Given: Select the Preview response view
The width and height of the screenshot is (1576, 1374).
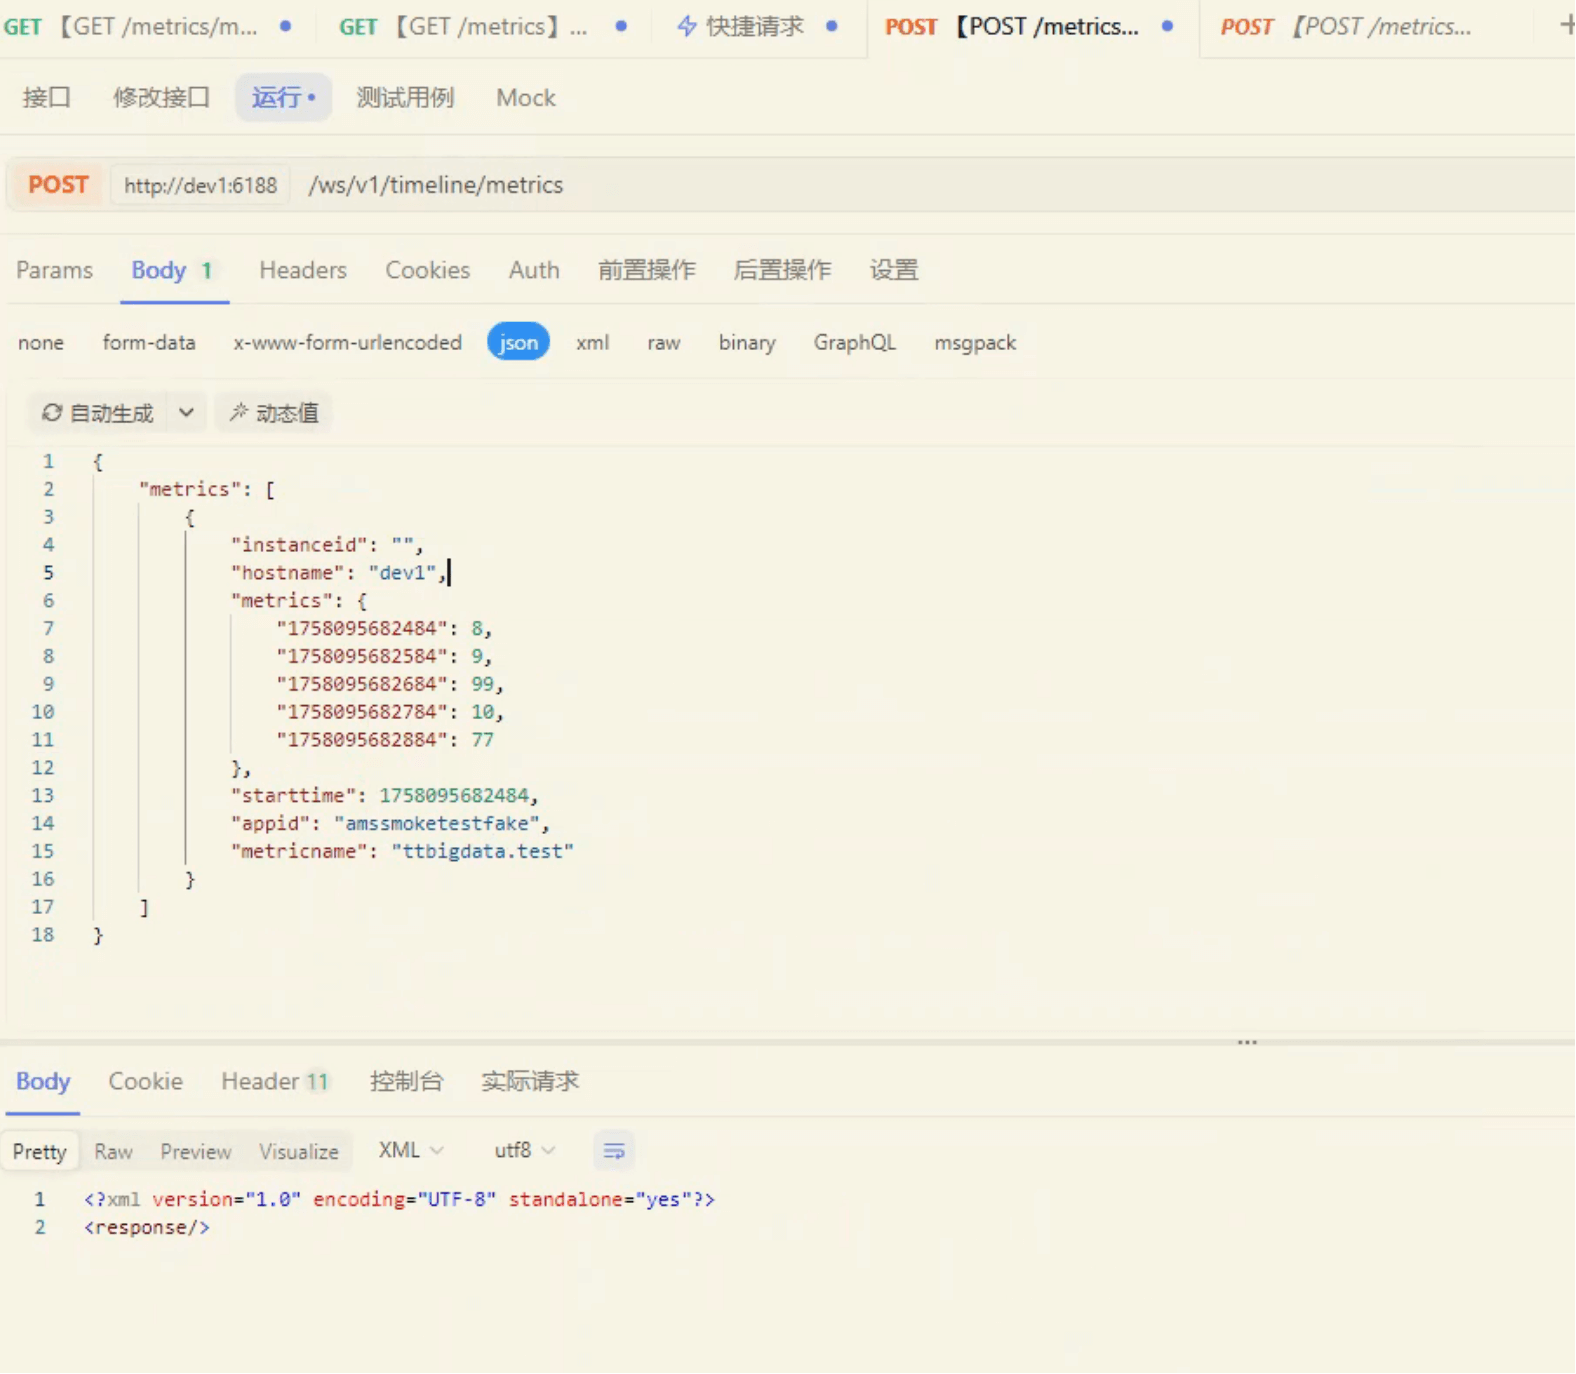Looking at the screenshot, I should 196,1152.
